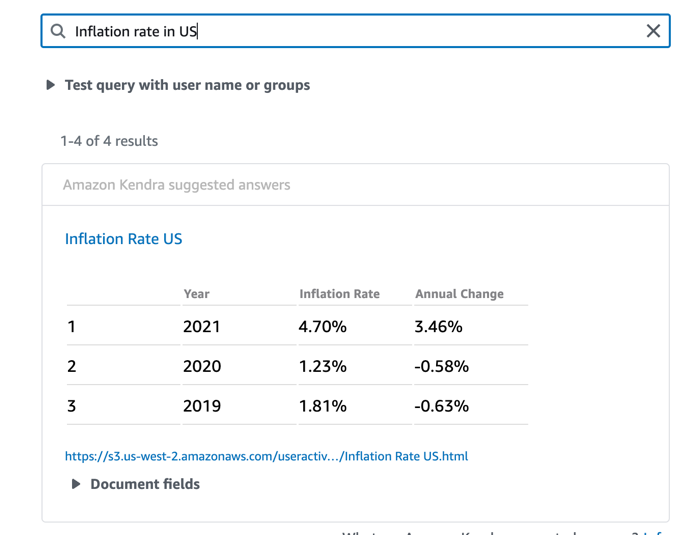Image resolution: width=695 pixels, height=535 pixels.
Task: Click the magnifying glass search icon
Action: (x=58, y=31)
